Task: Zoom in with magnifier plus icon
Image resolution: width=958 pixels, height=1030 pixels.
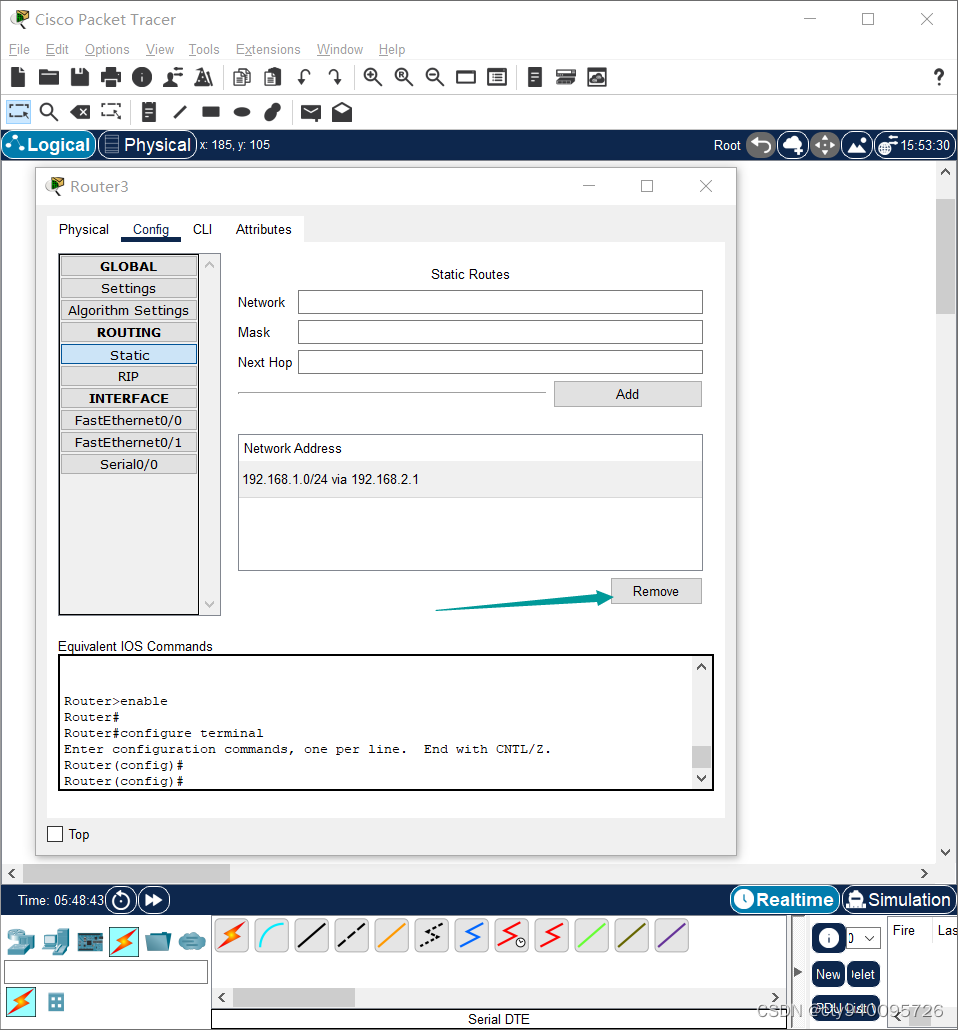Action: (x=373, y=78)
